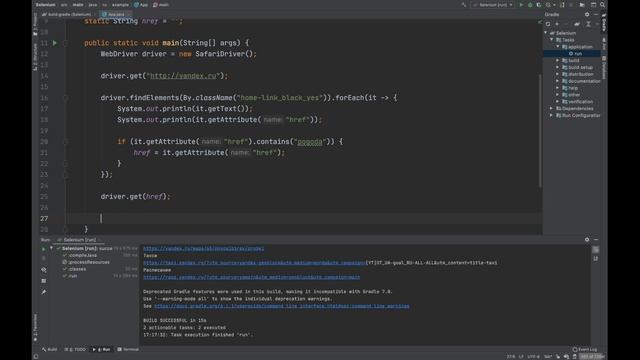Viewport: 640px width, 360px height.
Task: Hide the Run panel with minimize icon
Action: click(596, 240)
